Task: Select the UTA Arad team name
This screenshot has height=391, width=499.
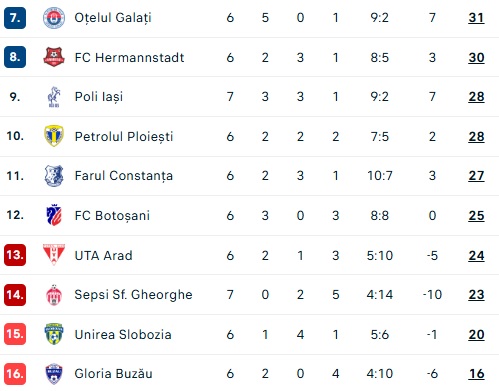Action: pos(103,256)
